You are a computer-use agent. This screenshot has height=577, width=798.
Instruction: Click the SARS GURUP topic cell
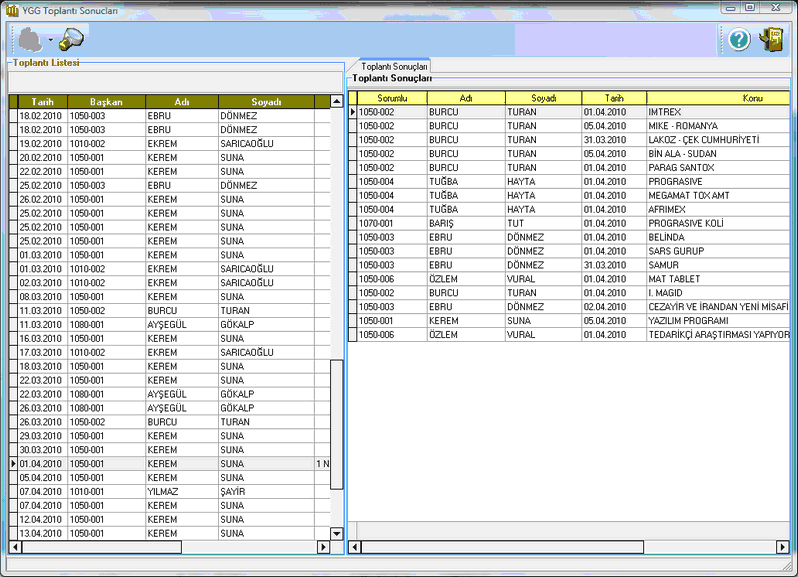(718, 251)
